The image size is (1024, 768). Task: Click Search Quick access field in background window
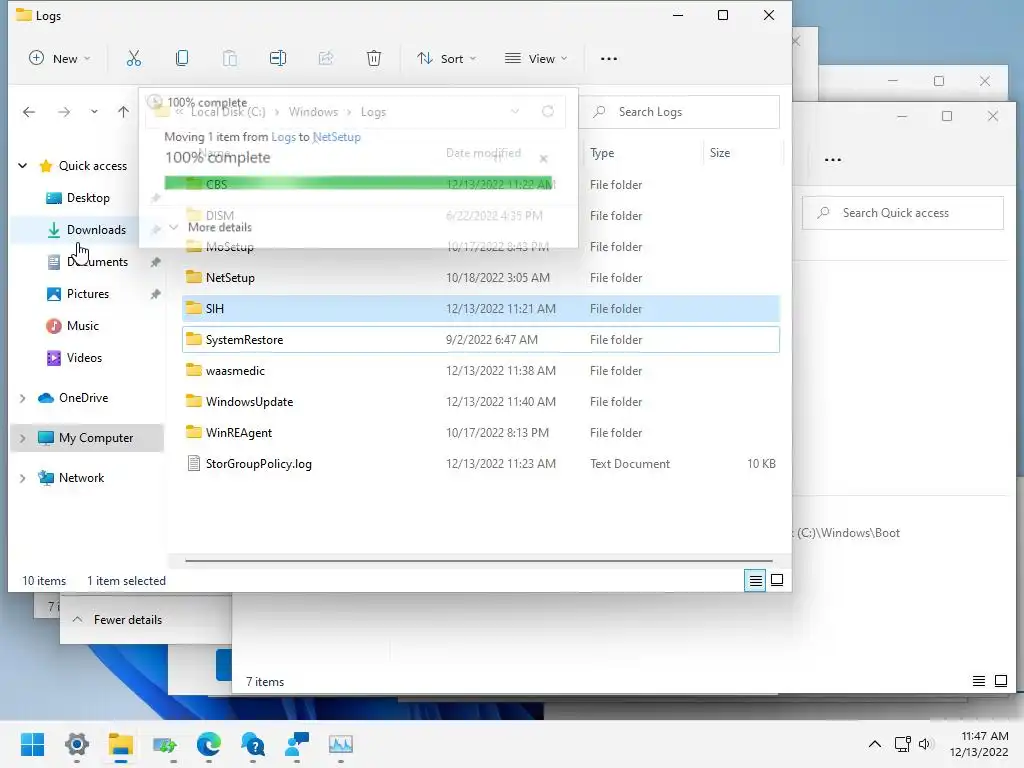point(903,213)
